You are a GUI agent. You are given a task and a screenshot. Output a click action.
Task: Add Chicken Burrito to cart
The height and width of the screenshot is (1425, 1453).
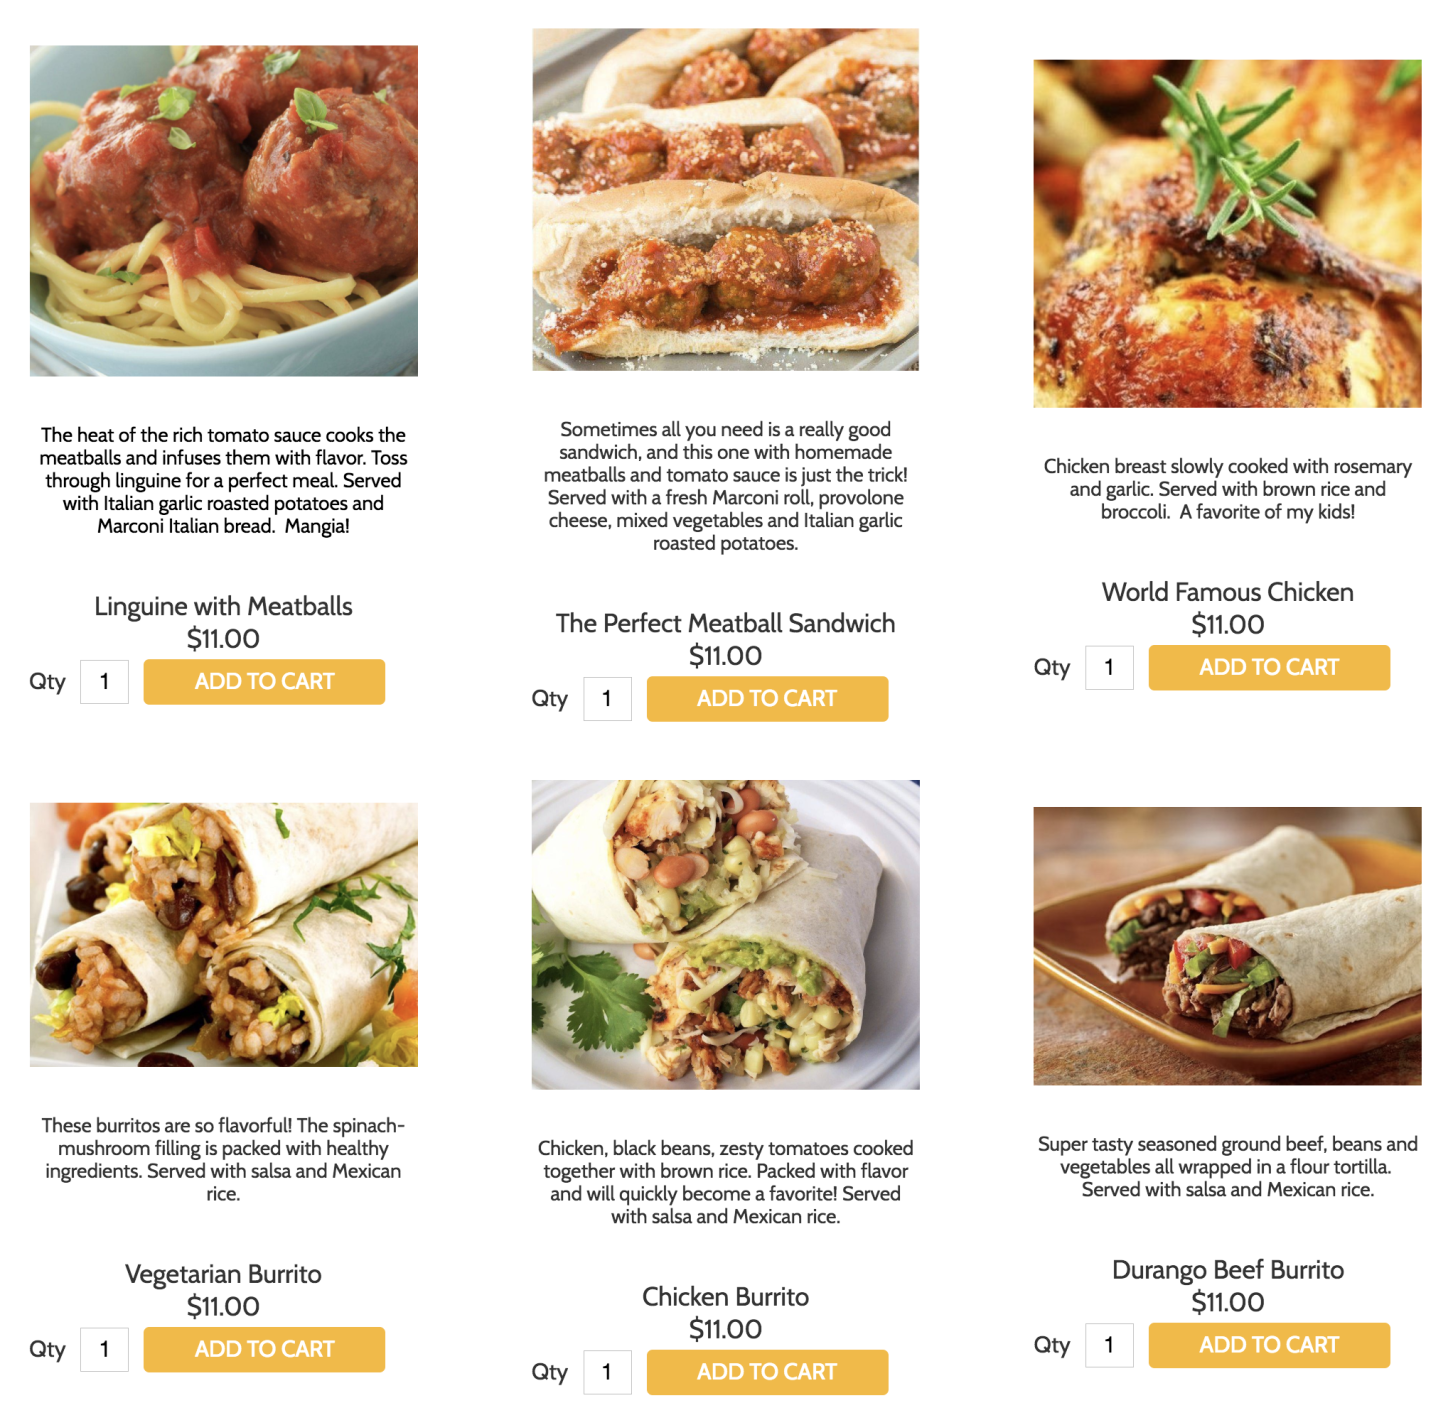767,1373
